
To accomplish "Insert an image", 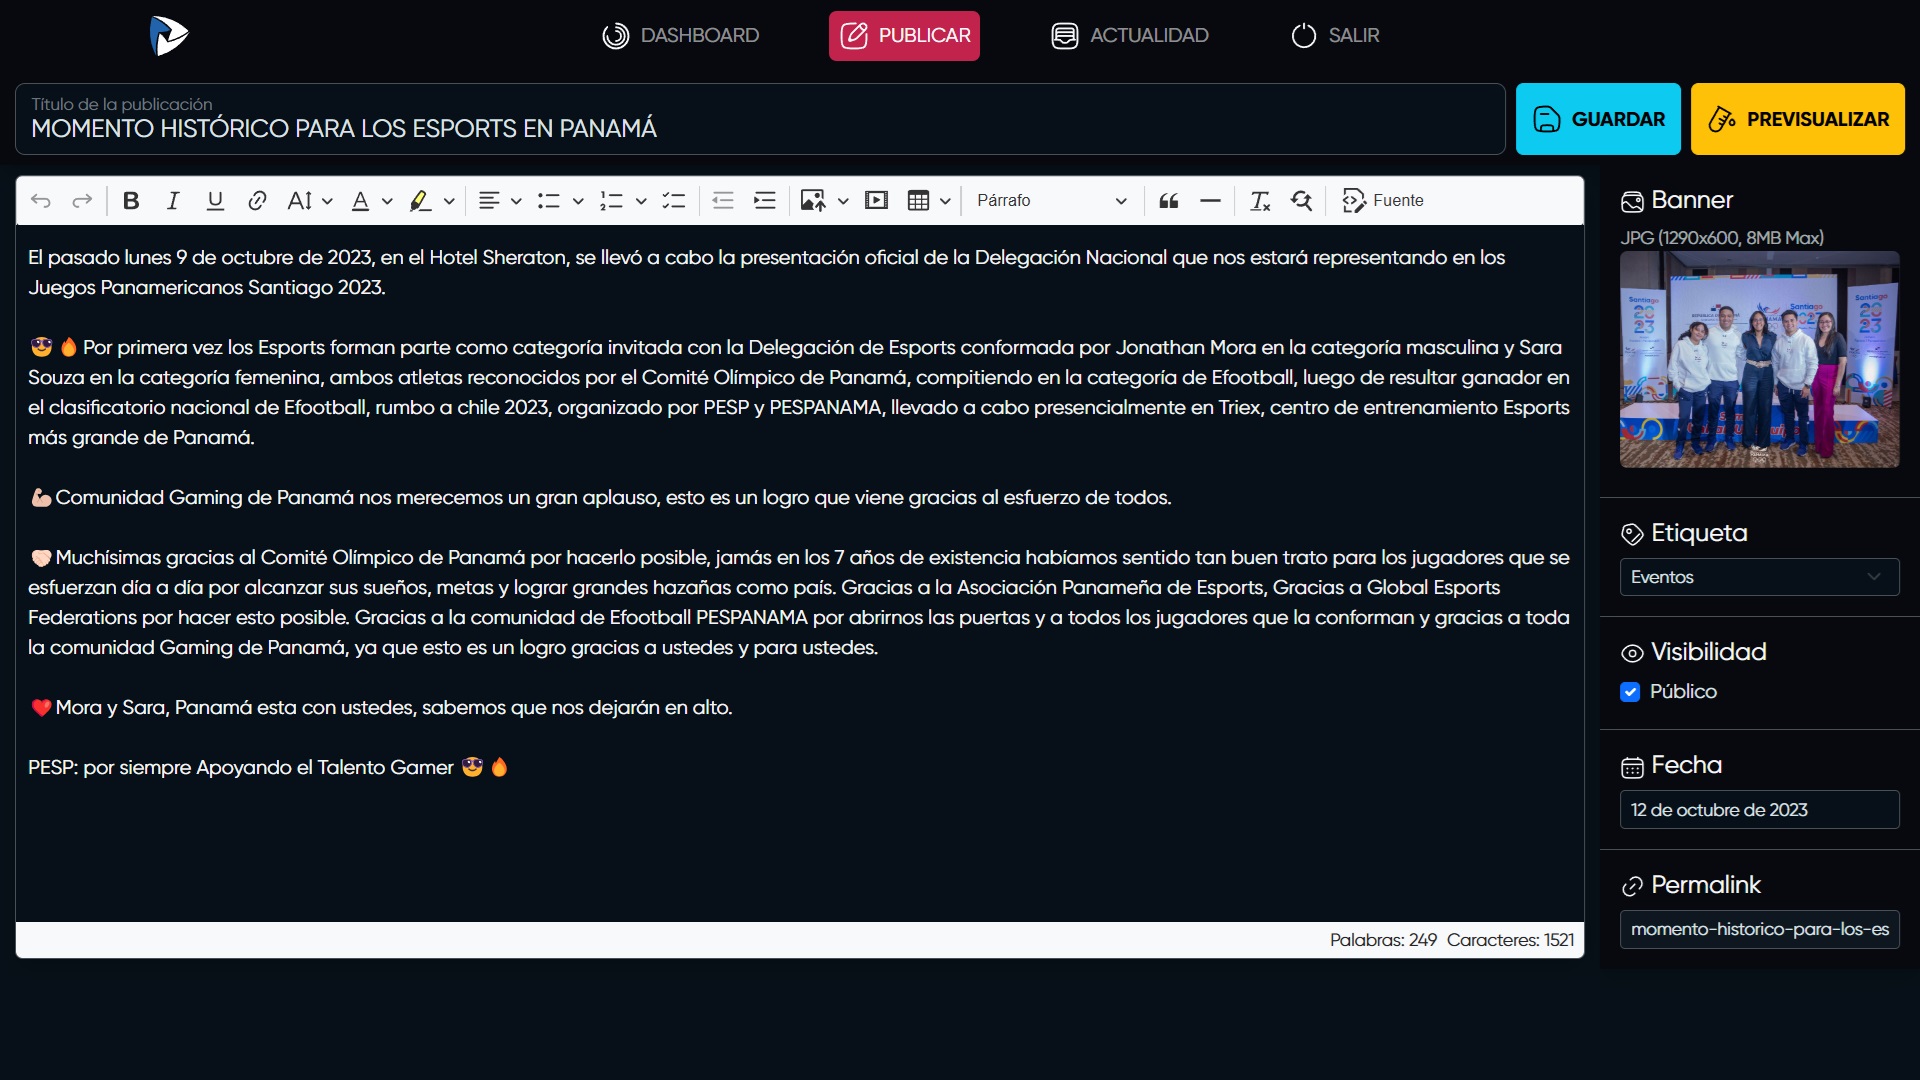I will [813, 201].
